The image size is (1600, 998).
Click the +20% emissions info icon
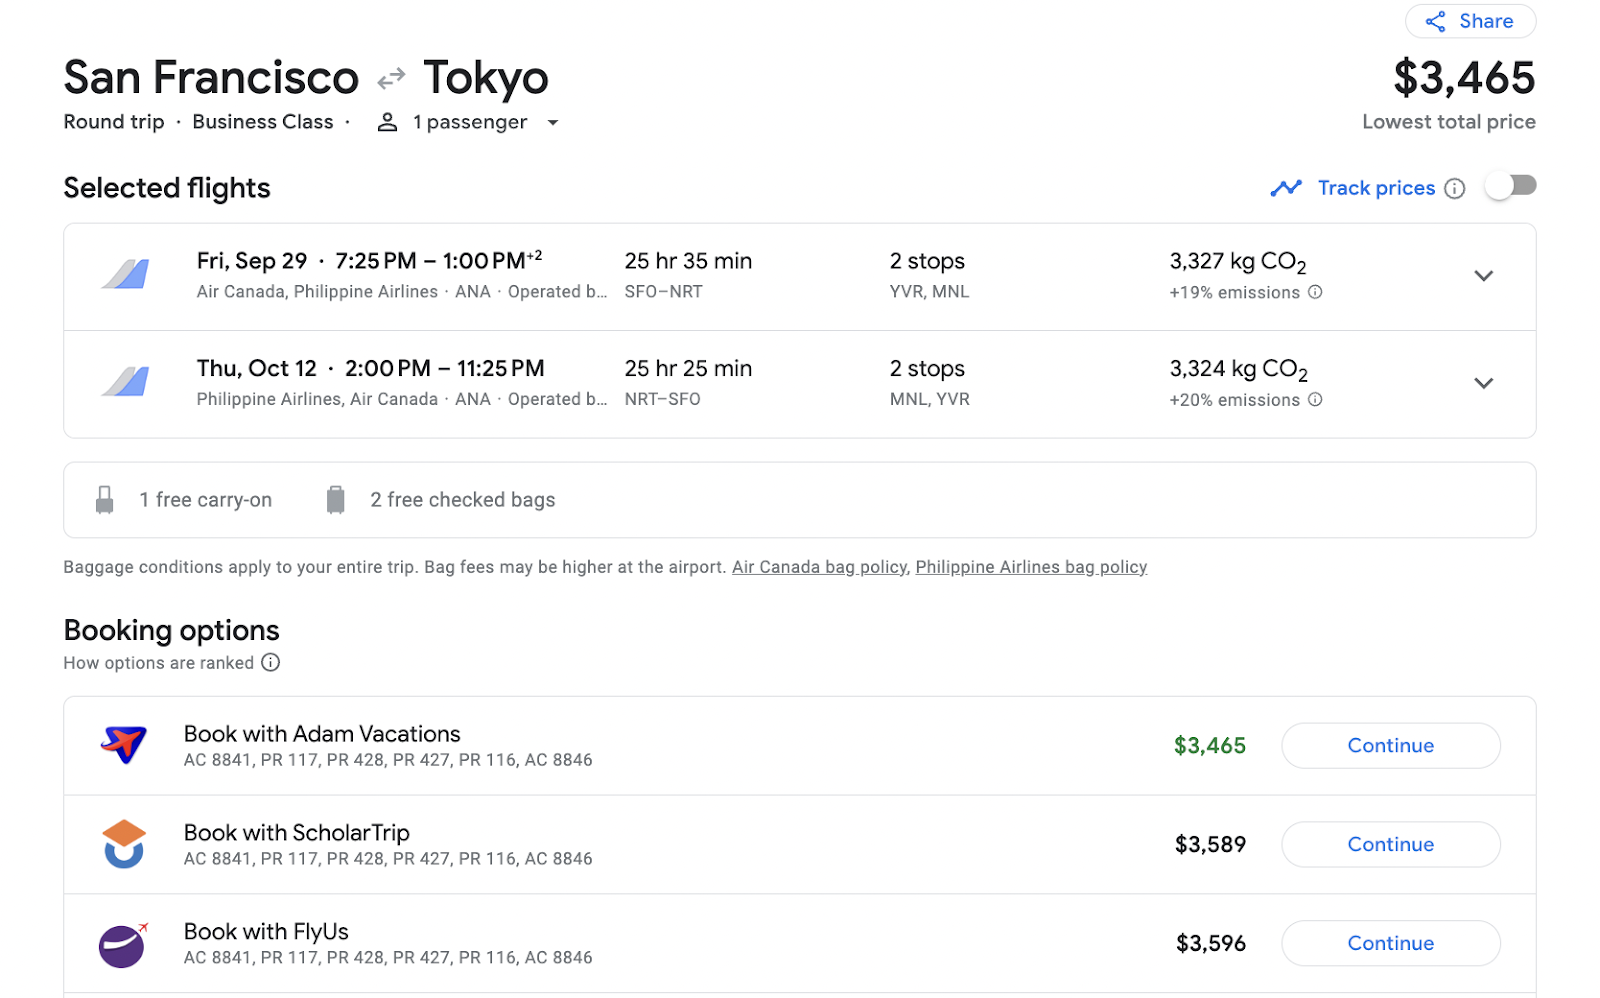1315,399
